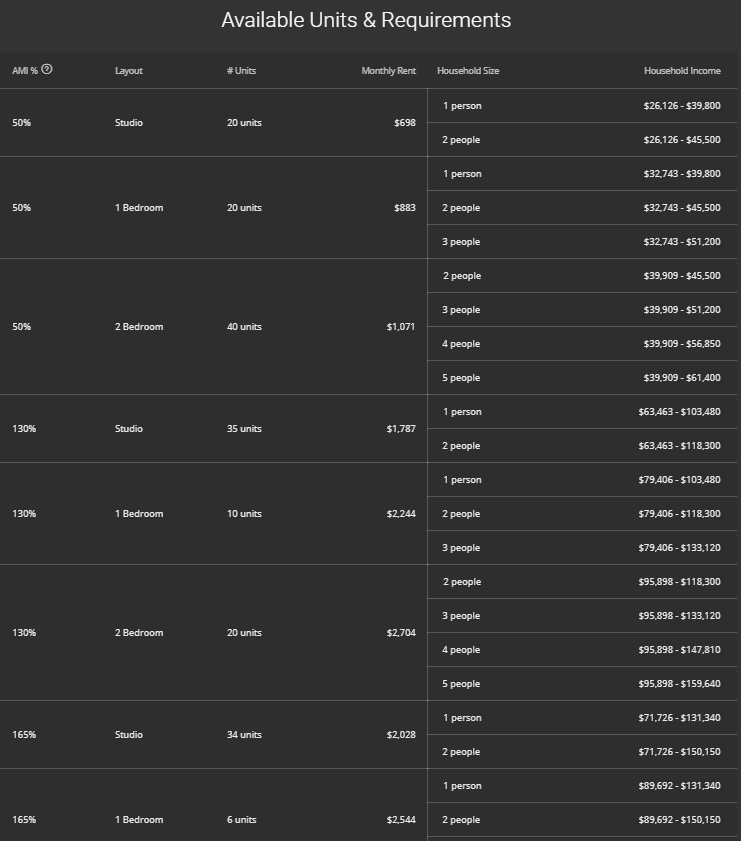
Task: Click the $1,787 monthly rent value
Action: tap(401, 429)
